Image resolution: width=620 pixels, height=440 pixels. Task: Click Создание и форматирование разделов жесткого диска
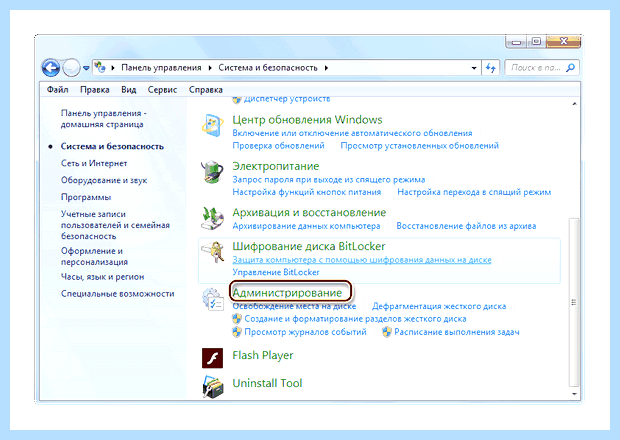coord(355,319)
